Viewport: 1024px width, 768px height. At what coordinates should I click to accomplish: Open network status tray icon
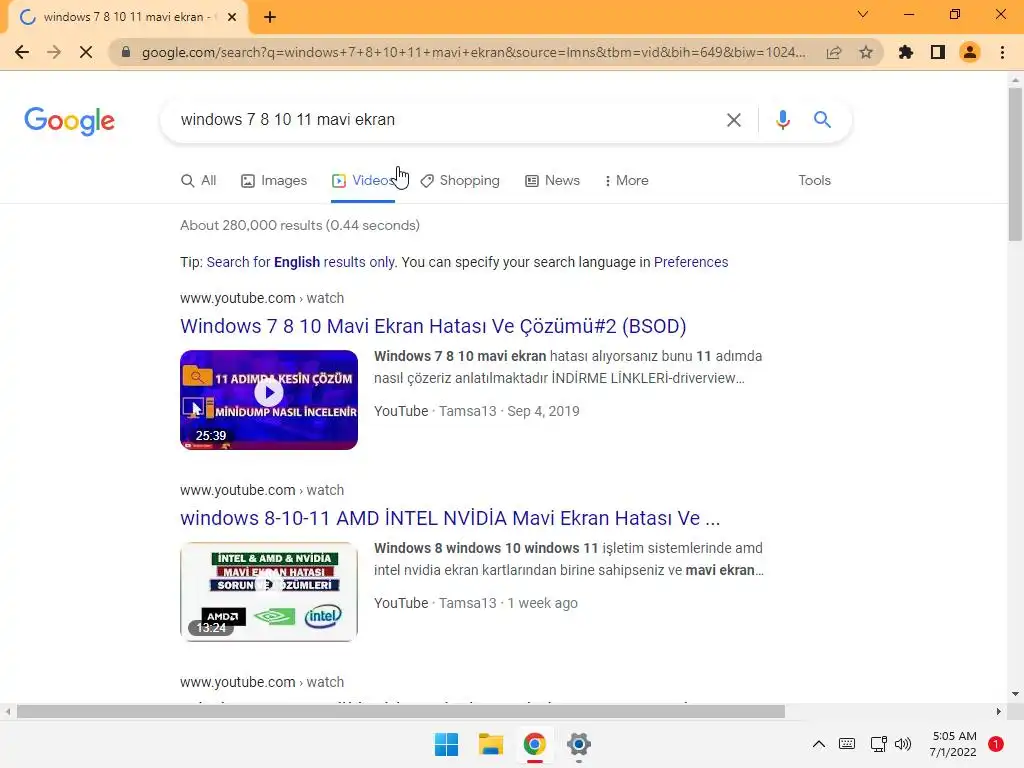878,744
